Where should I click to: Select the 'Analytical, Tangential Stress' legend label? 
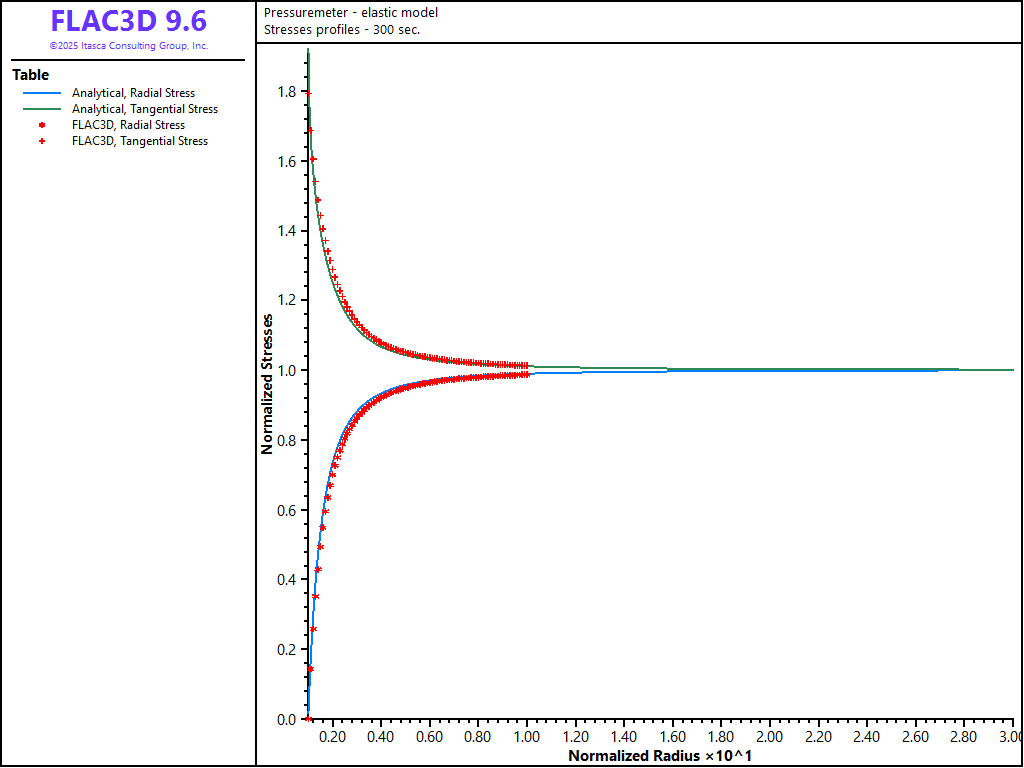(144, 109)
